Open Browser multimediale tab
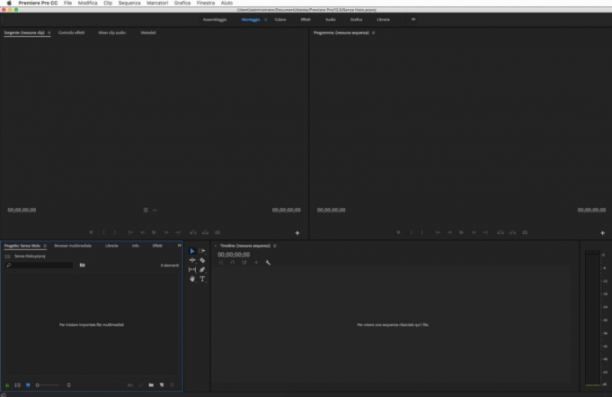 click(73, 246)
